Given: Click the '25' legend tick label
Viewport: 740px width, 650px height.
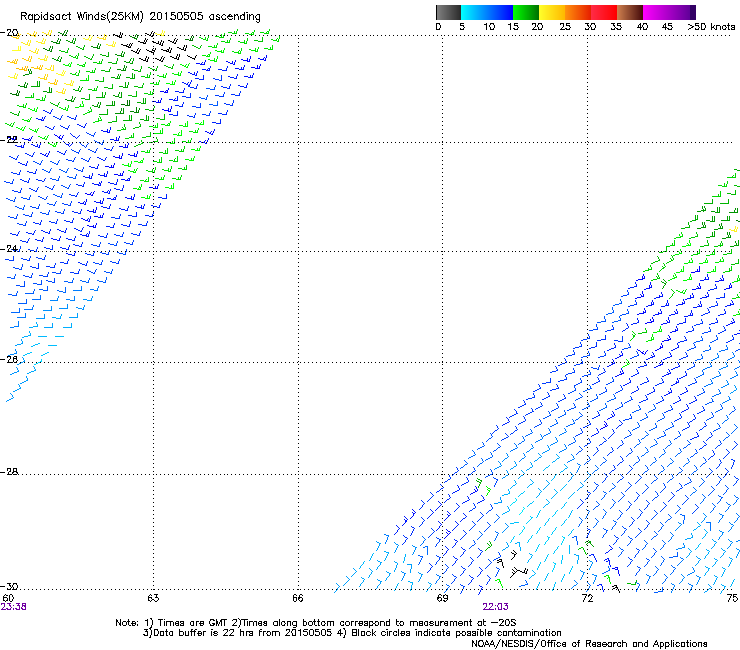Looking at the screenshot, I should pyautogui.click(x=565, y=27).
